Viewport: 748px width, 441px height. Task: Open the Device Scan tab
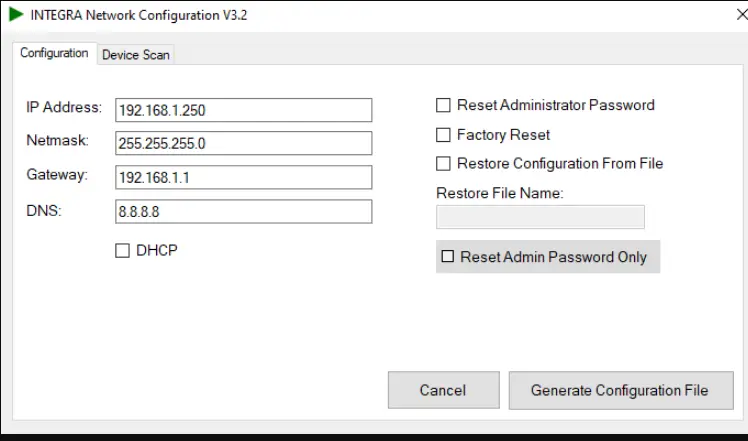136,55
